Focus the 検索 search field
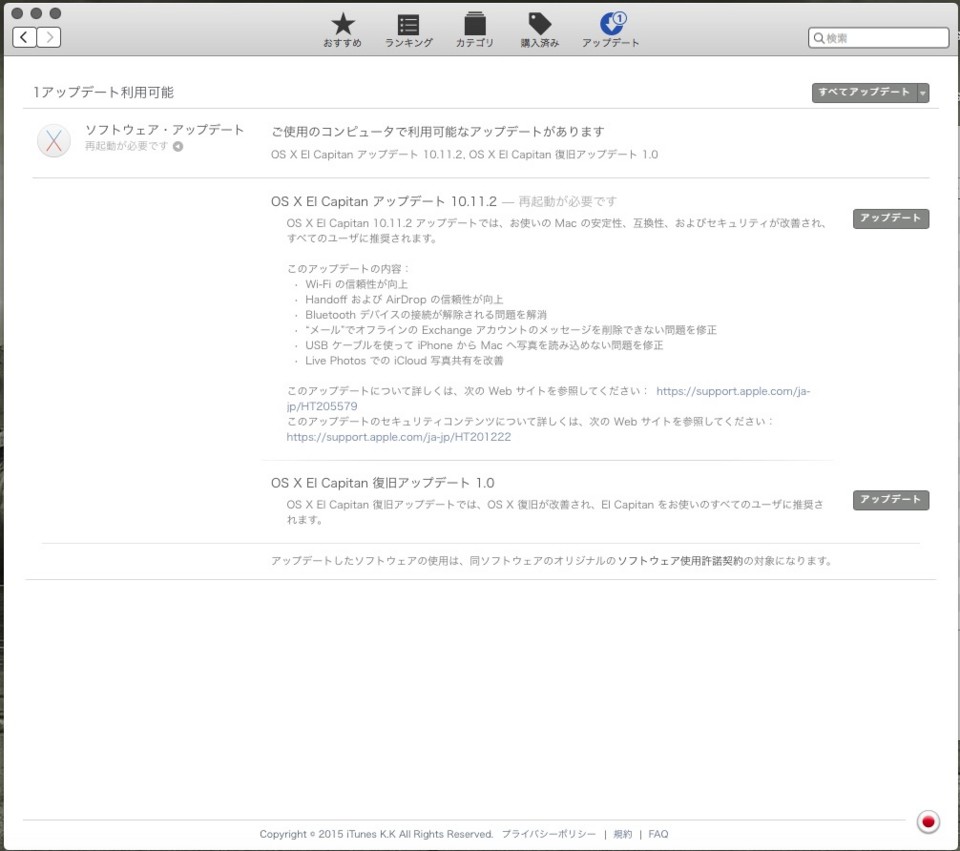This screenshot has width=960, height=851. coord(879,38)
